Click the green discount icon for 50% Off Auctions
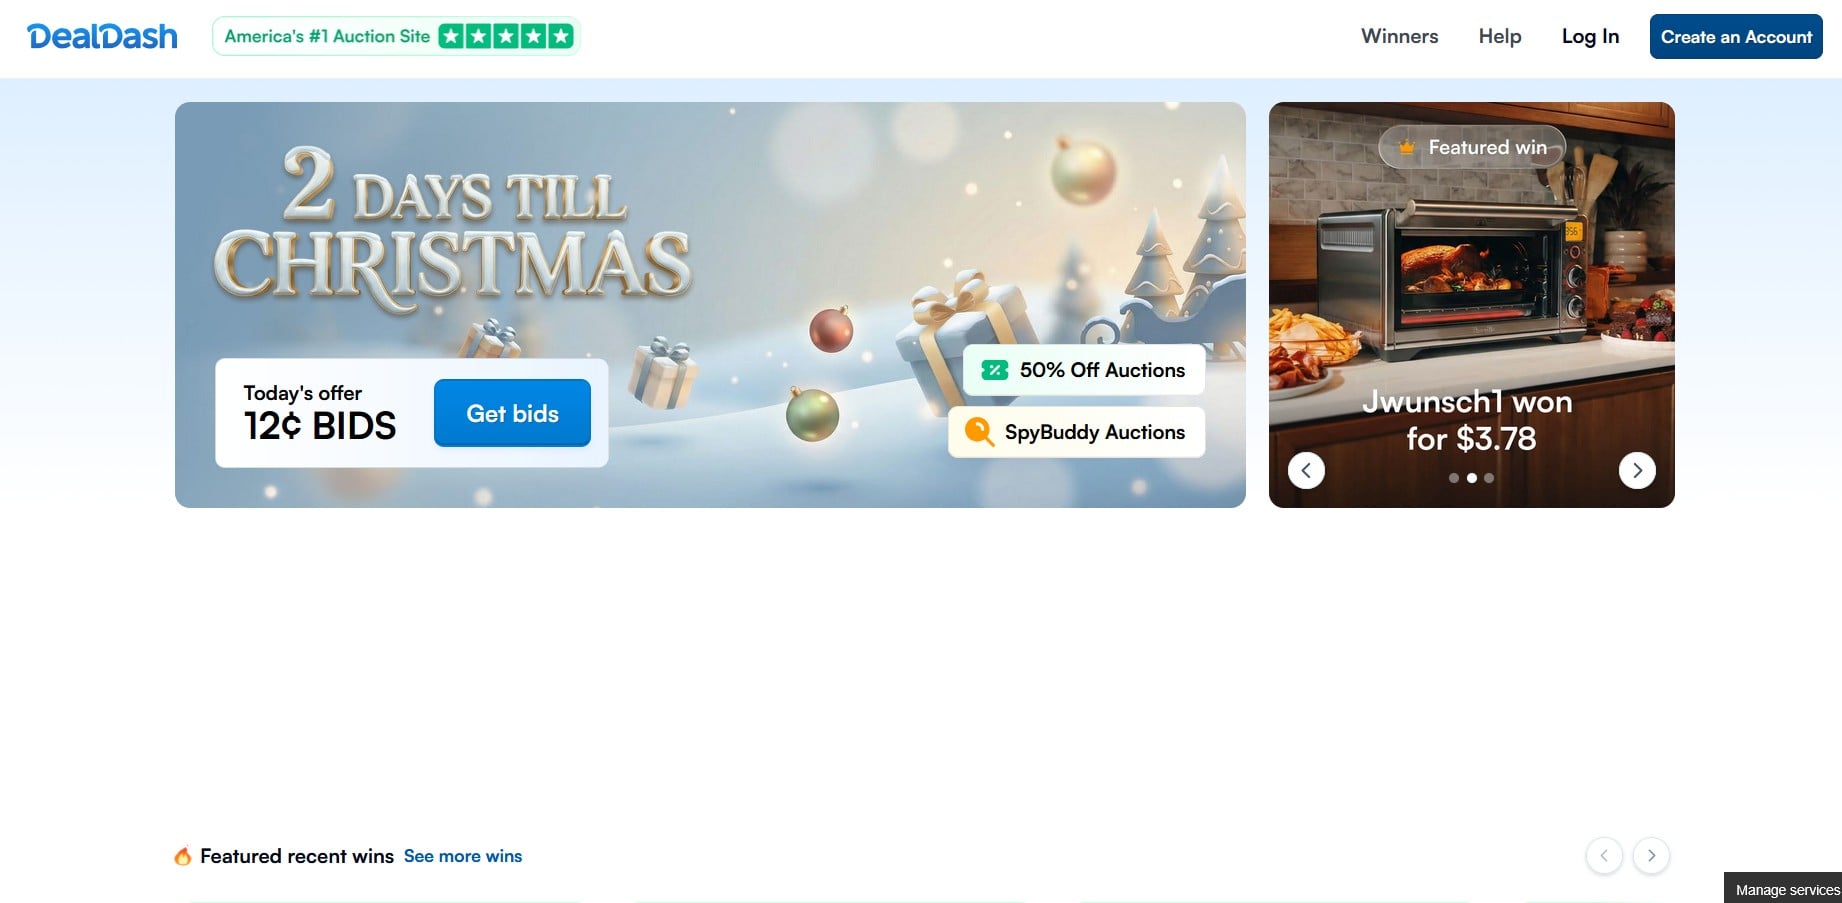The height and width of the screenshot is (903, 1842). click(x=994, y=370)
